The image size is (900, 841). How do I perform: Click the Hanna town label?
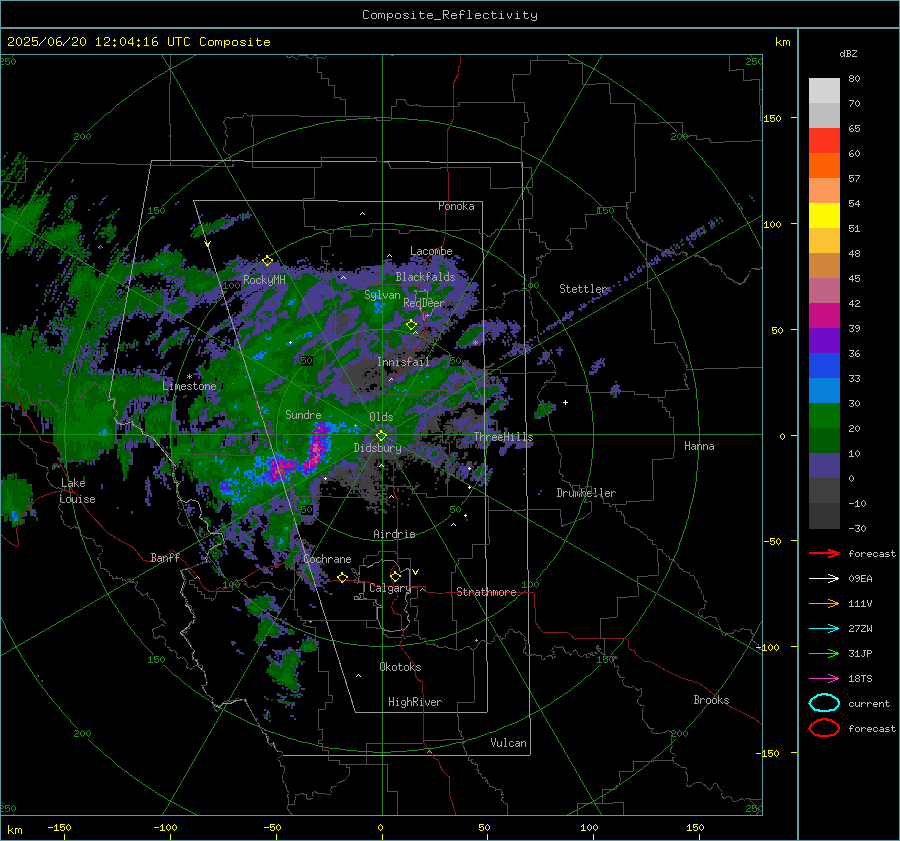tap(699, 446)
